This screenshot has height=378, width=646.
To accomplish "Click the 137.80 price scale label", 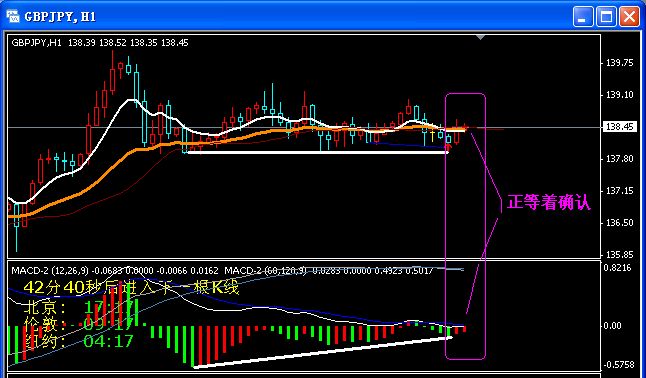I will [x=620, y=159].
